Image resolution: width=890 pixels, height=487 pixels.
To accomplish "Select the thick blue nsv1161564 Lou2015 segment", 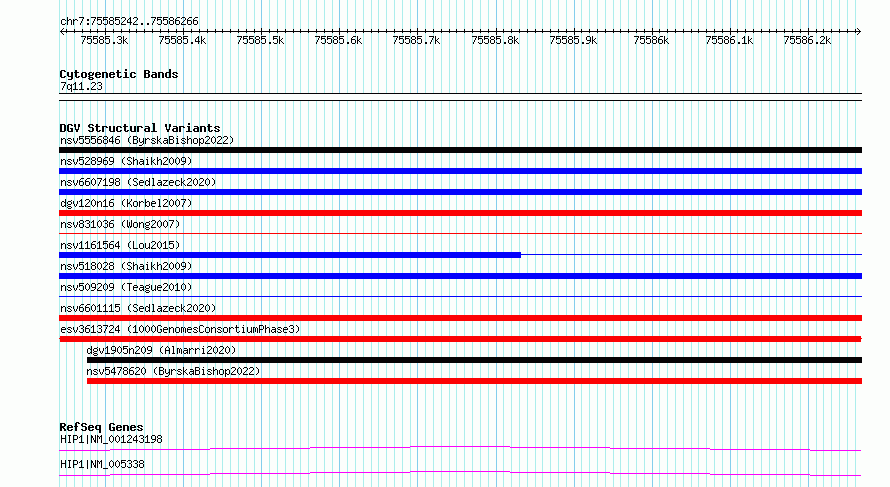I will 290,255.
